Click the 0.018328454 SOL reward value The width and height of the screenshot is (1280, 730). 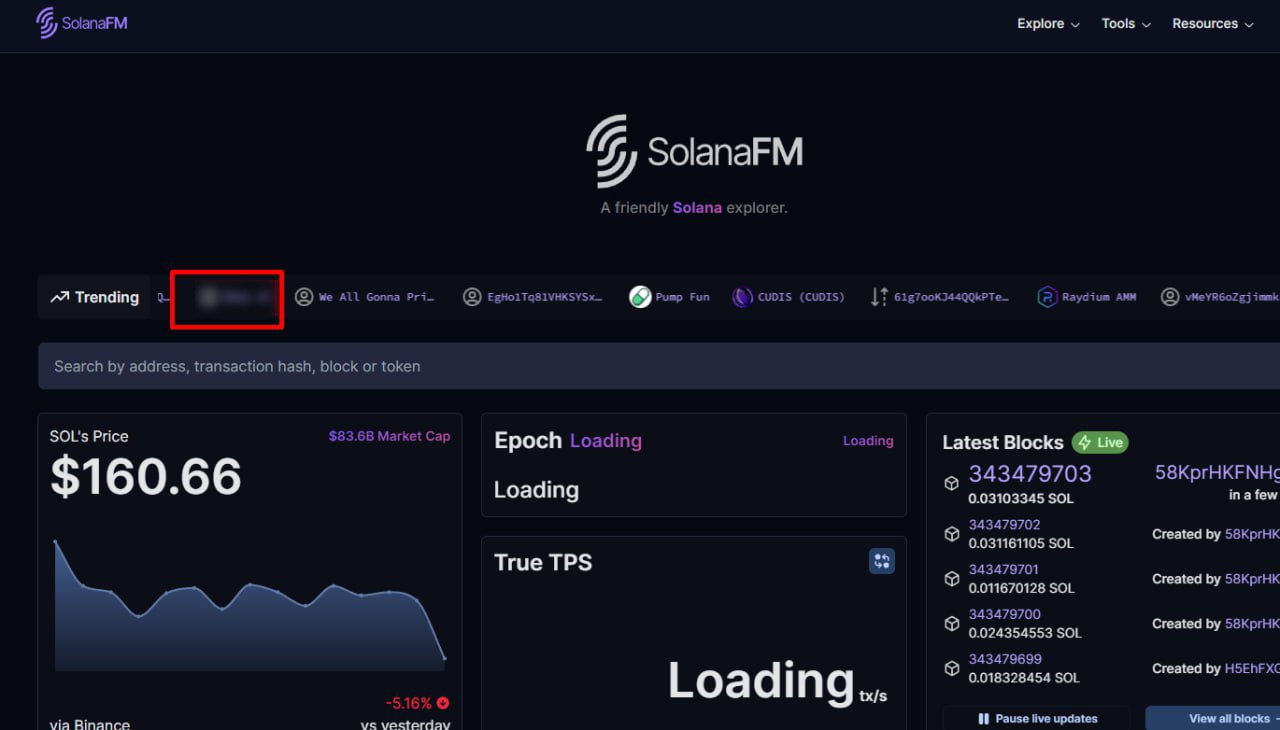pyautogui.click(x=1024, y=678)
